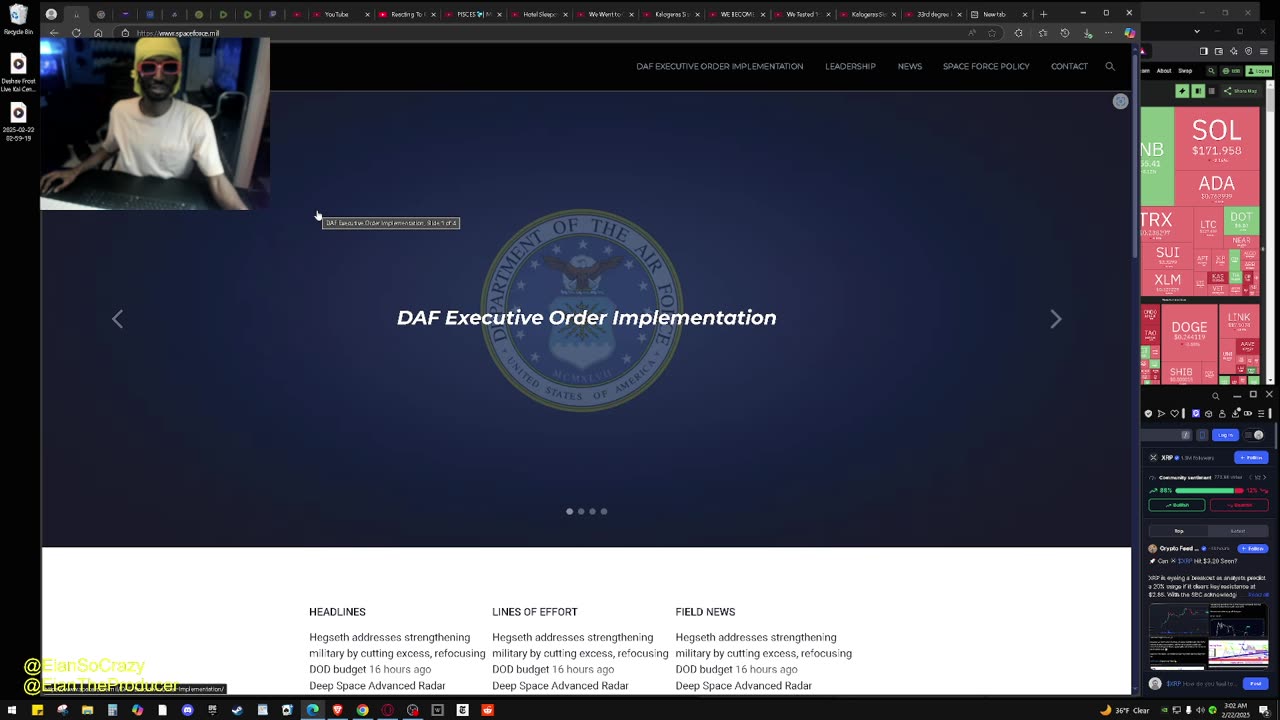Switch to the New tab browser tab
Image resolution: width=1280 pixels, height=720 pixels.
click(1000, 14)
